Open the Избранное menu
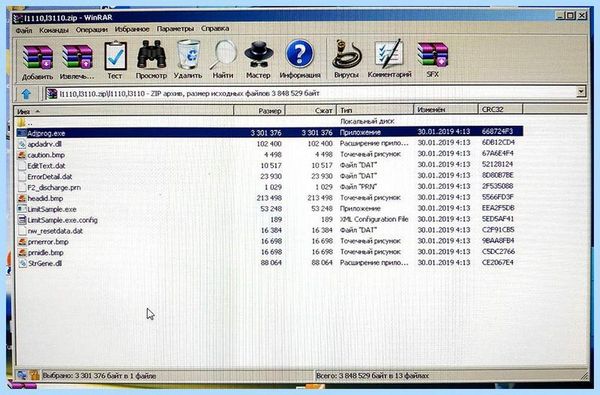600x395 pixels. click(132, 29)
